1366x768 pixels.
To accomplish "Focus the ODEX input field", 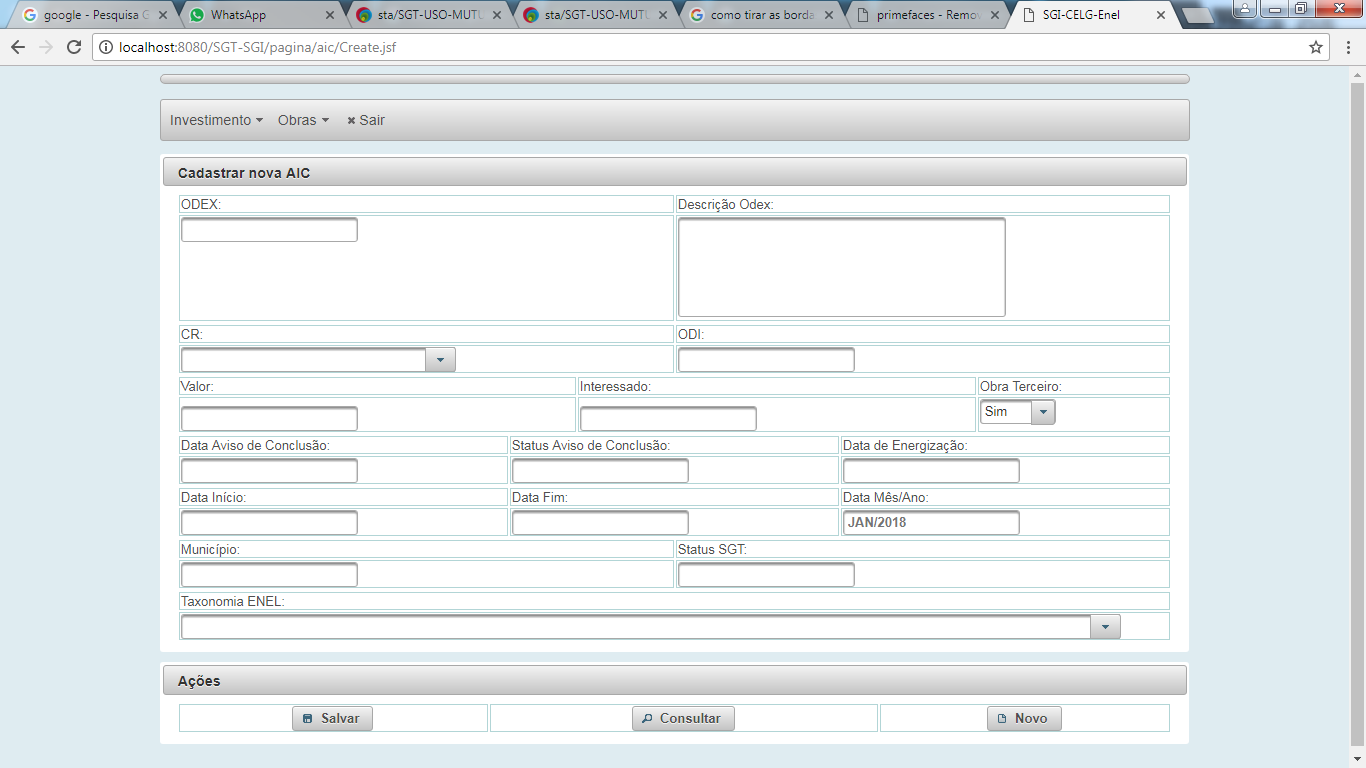I will click(x=269, y=229).
